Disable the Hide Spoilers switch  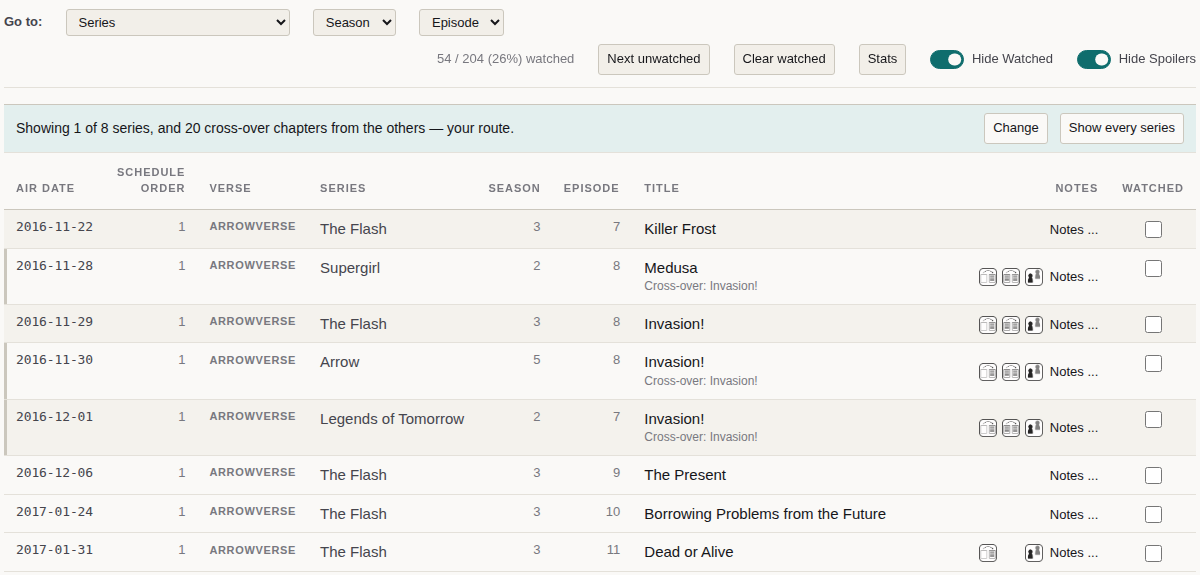1094,59
